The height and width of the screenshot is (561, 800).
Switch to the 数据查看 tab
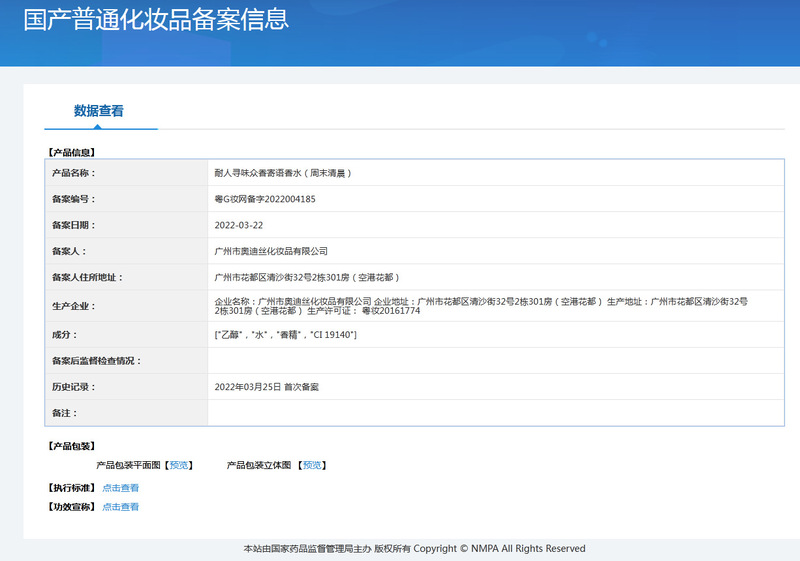click(99, 111)
